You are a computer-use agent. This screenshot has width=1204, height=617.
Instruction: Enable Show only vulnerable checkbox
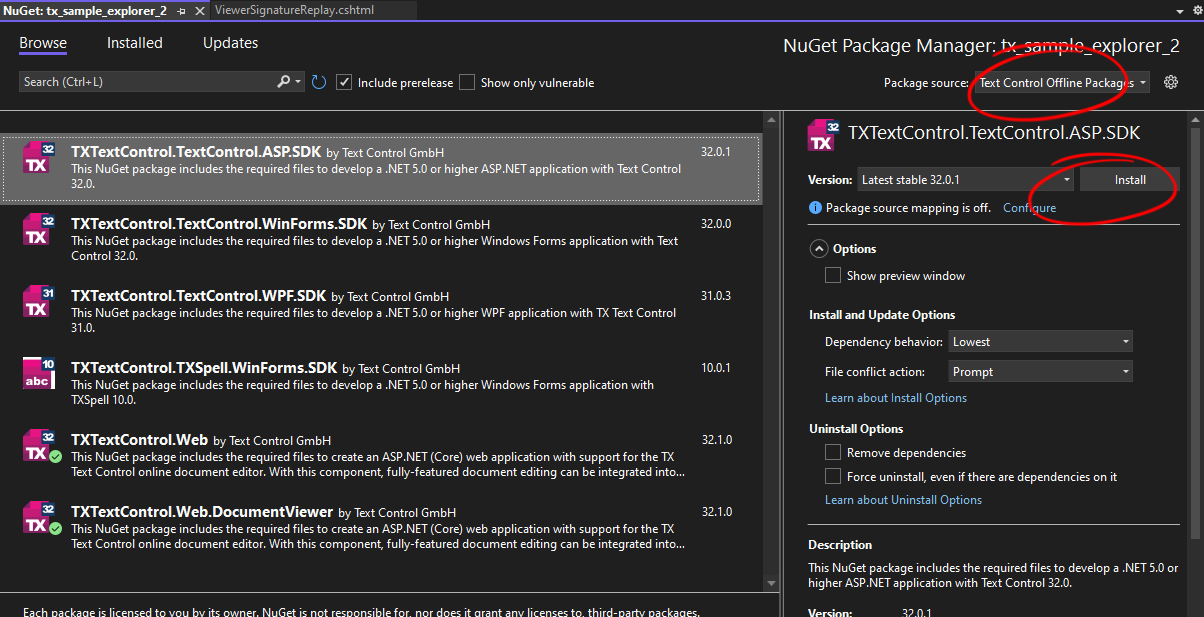pos(467,82)
